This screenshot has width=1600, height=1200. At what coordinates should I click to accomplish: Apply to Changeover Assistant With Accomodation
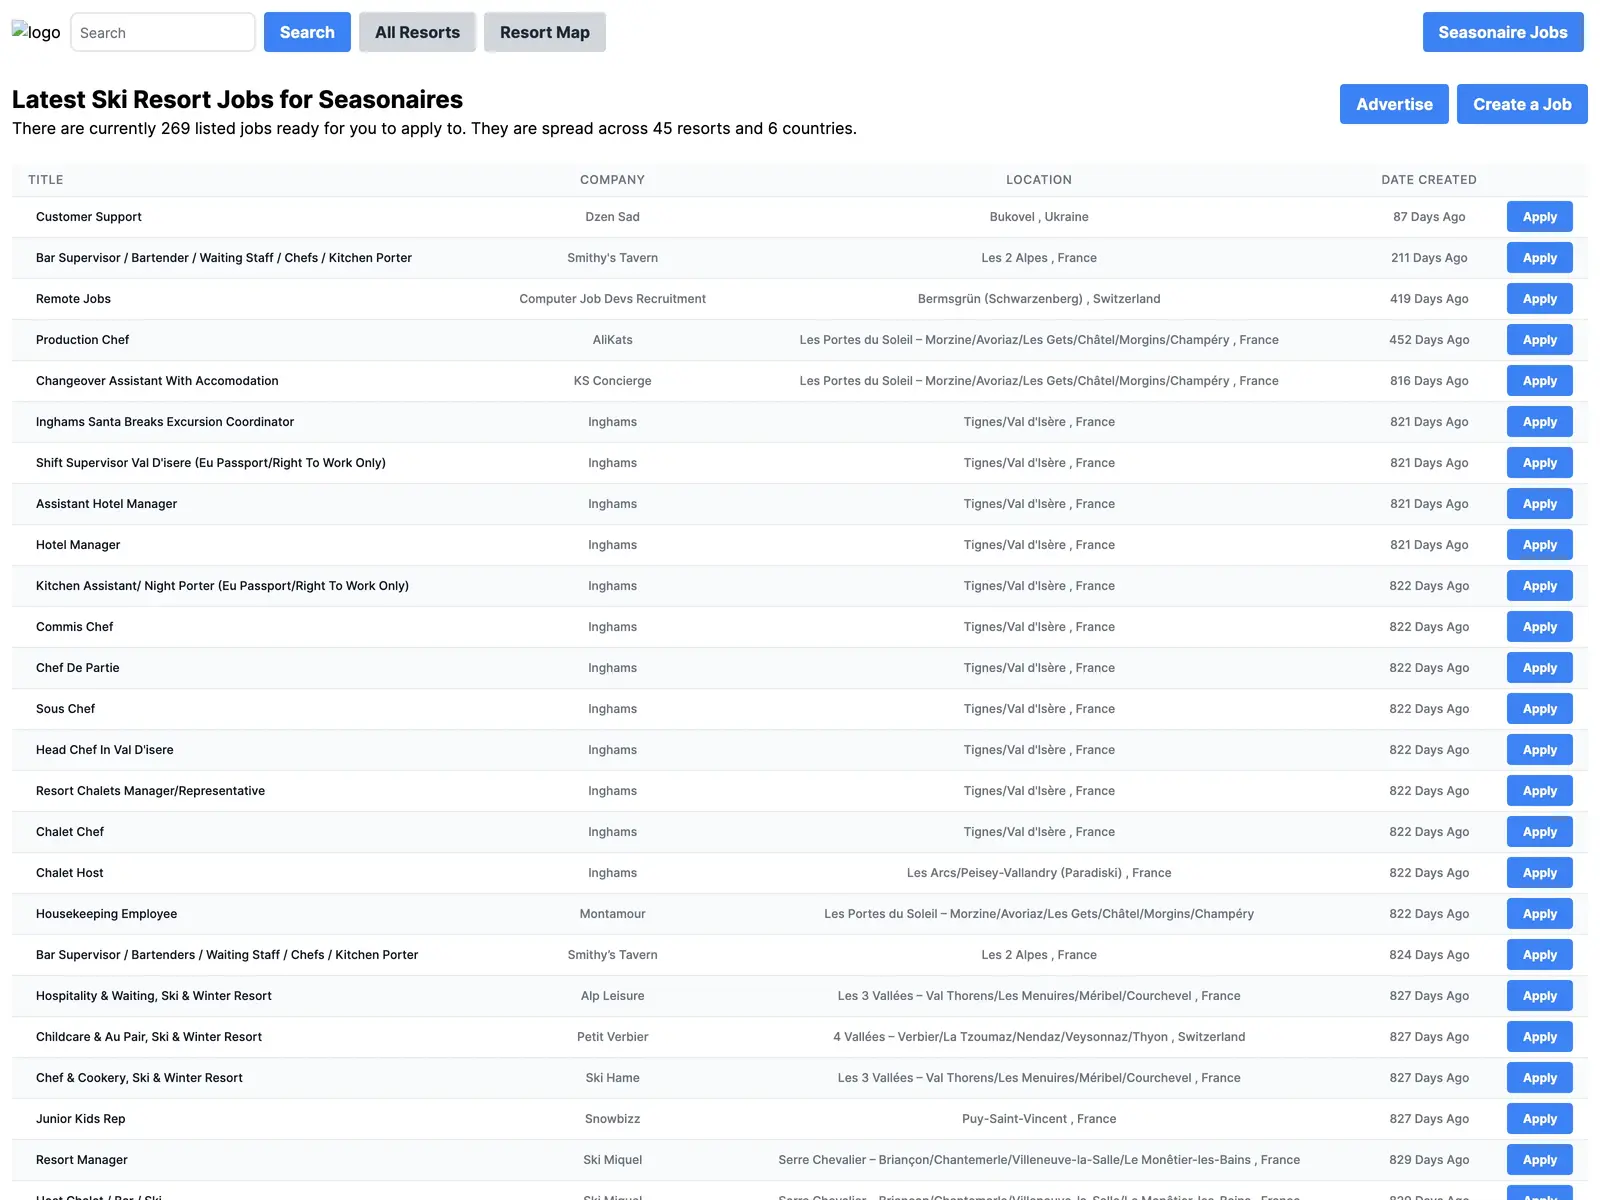(x=1540, y=381)
